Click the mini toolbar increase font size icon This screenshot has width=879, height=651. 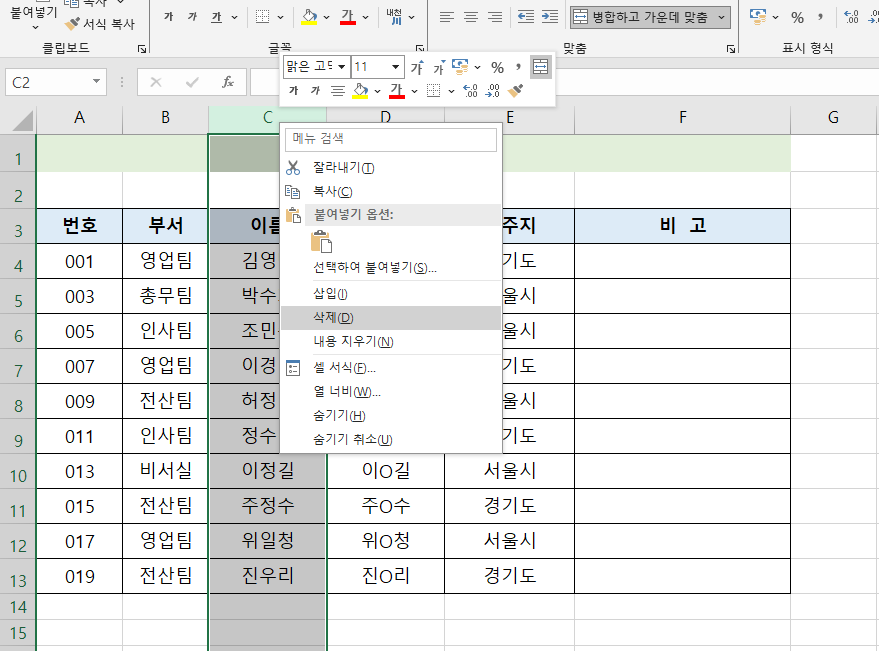point(417,67)
